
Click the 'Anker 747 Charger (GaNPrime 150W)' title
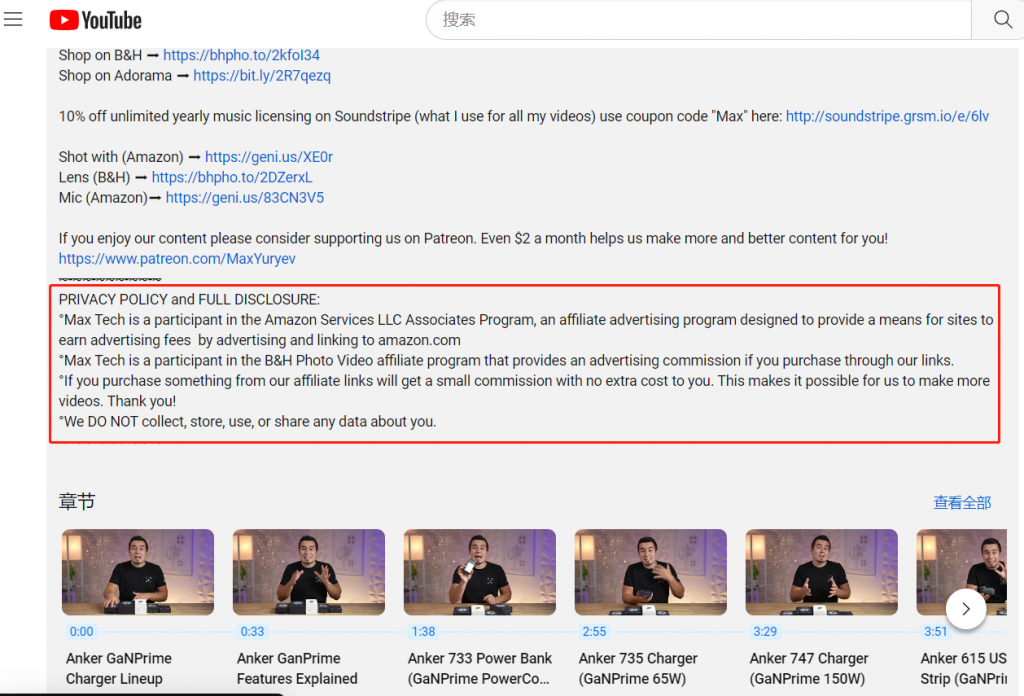pos(809,669)
